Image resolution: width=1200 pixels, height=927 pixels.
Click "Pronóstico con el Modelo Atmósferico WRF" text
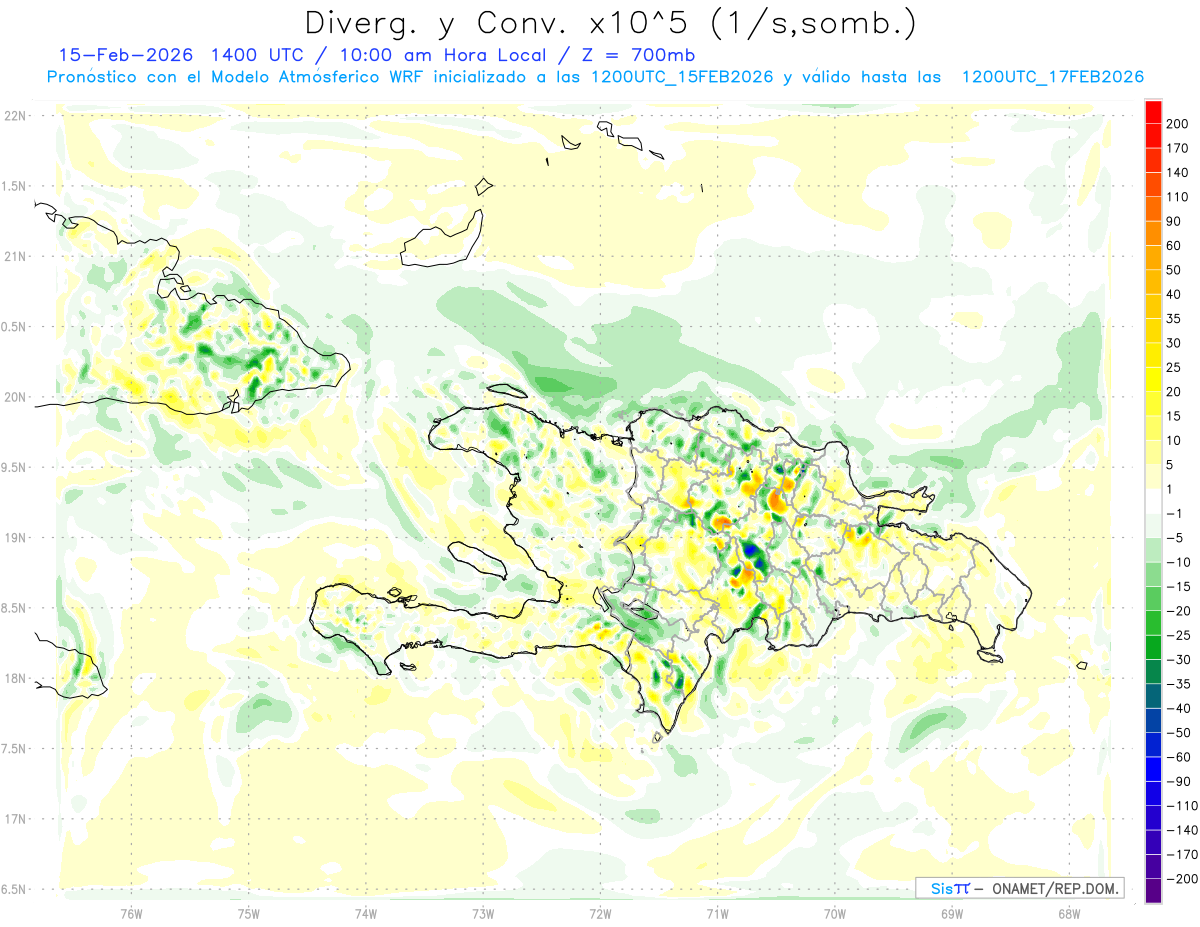[x=237, y=77]
